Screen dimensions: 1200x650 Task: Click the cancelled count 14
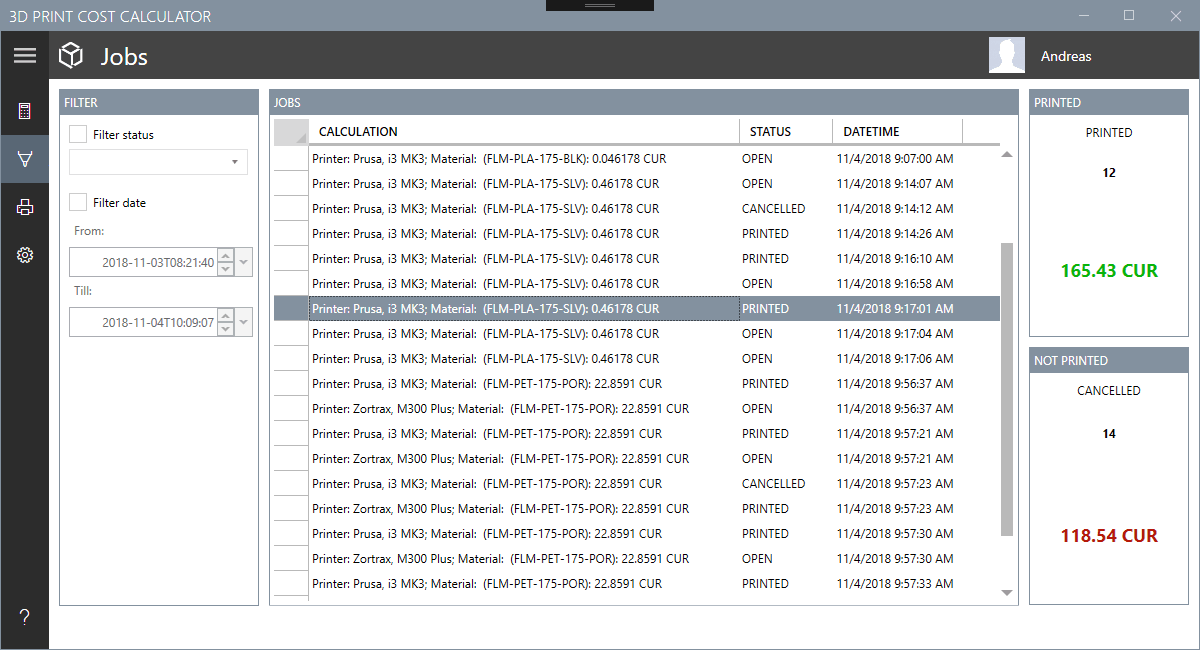coord(1109,434)
